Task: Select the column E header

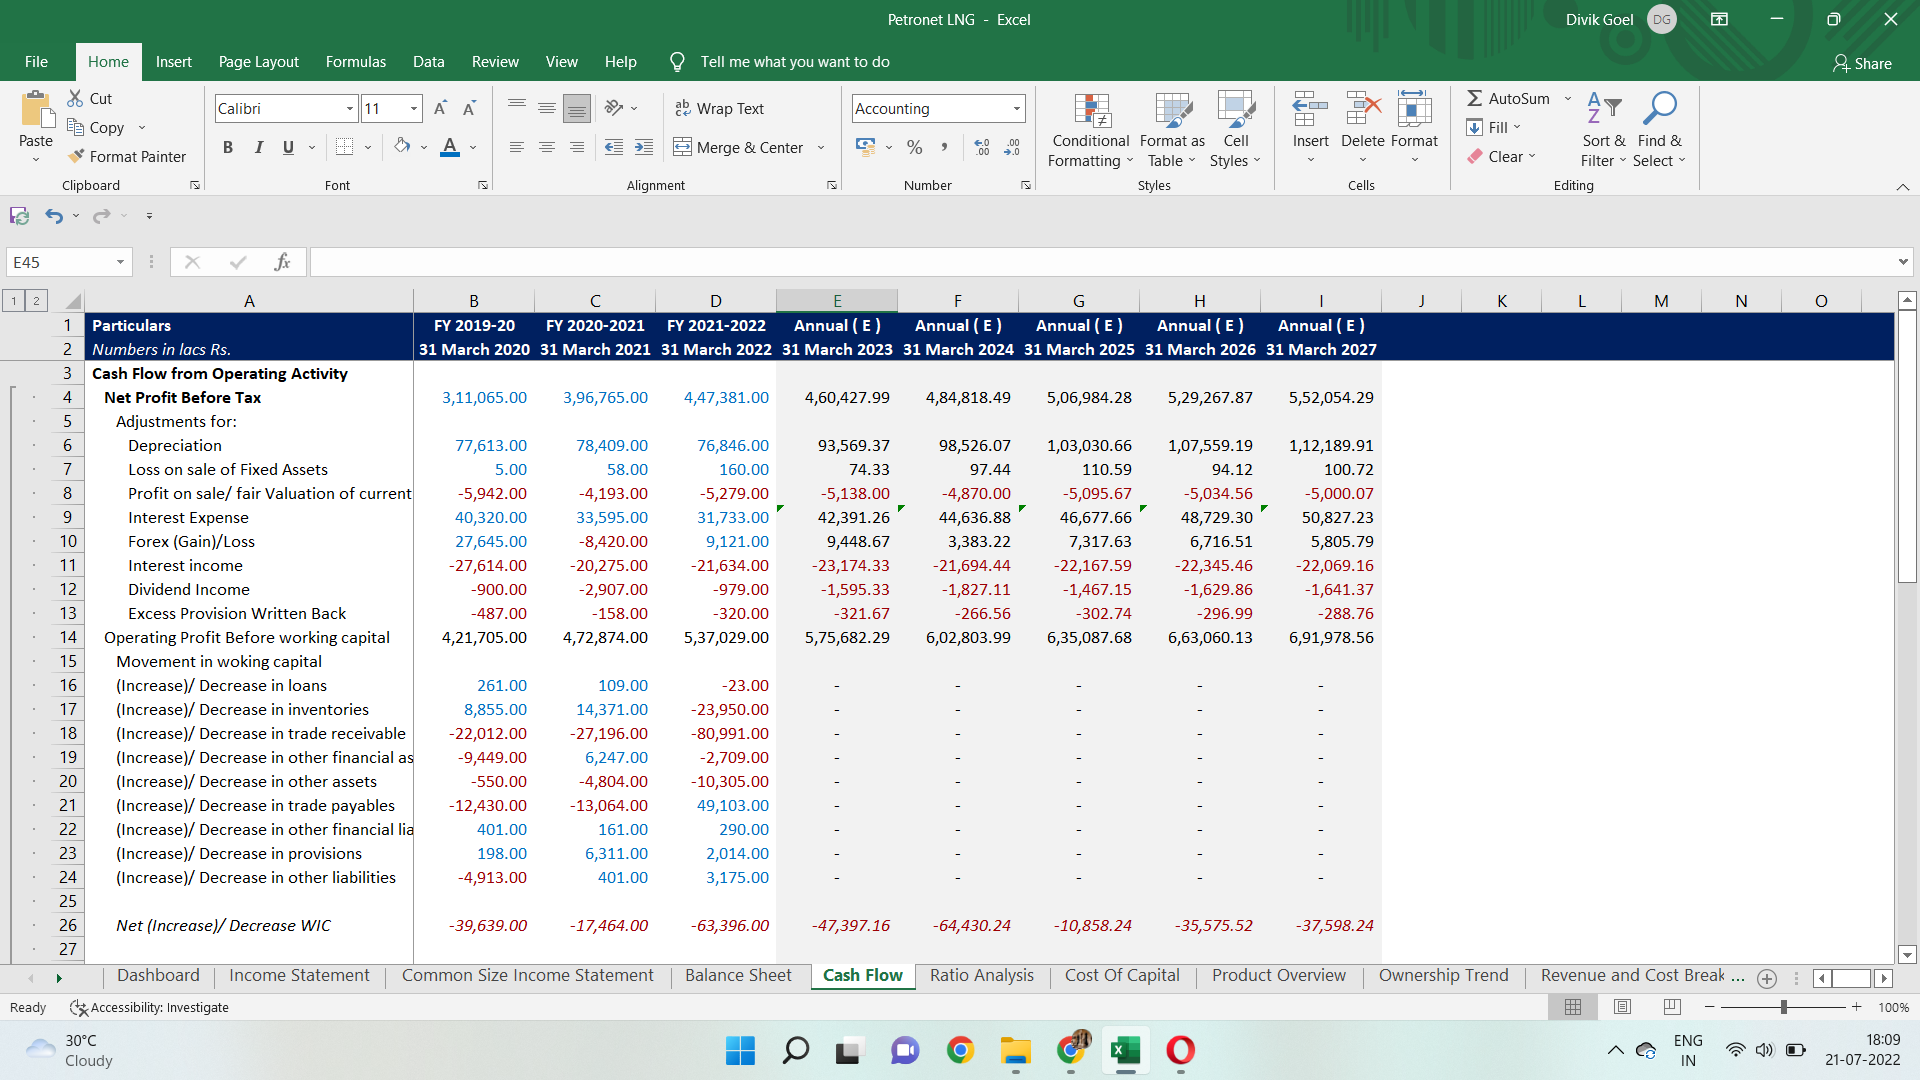Action: point(837,300)
